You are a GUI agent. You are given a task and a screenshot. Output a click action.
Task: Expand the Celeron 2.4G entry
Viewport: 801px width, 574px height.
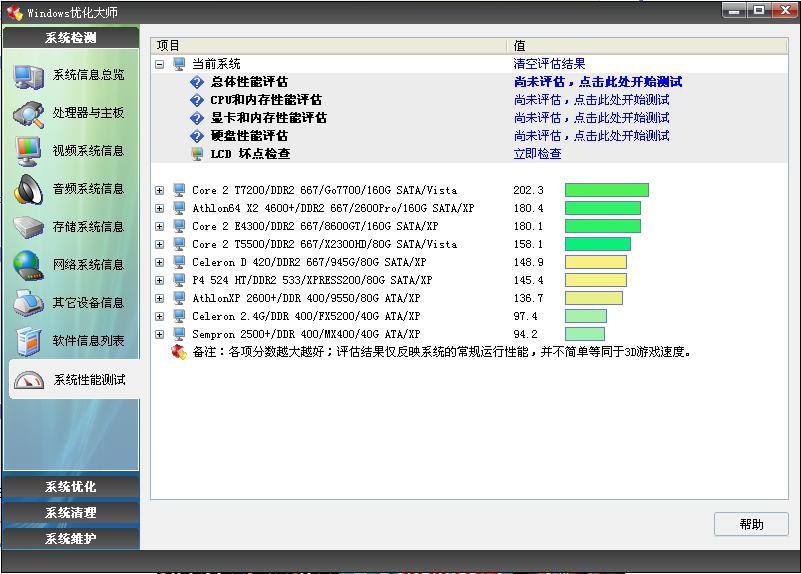click(x=159, y=317)
